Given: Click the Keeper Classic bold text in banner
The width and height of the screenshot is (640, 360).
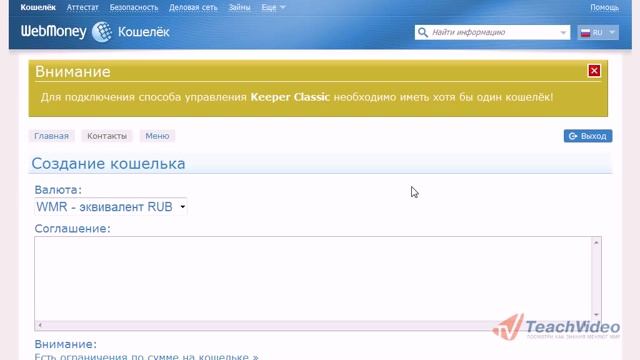Looking at the screenshot, I should click(x=290, y=97).
